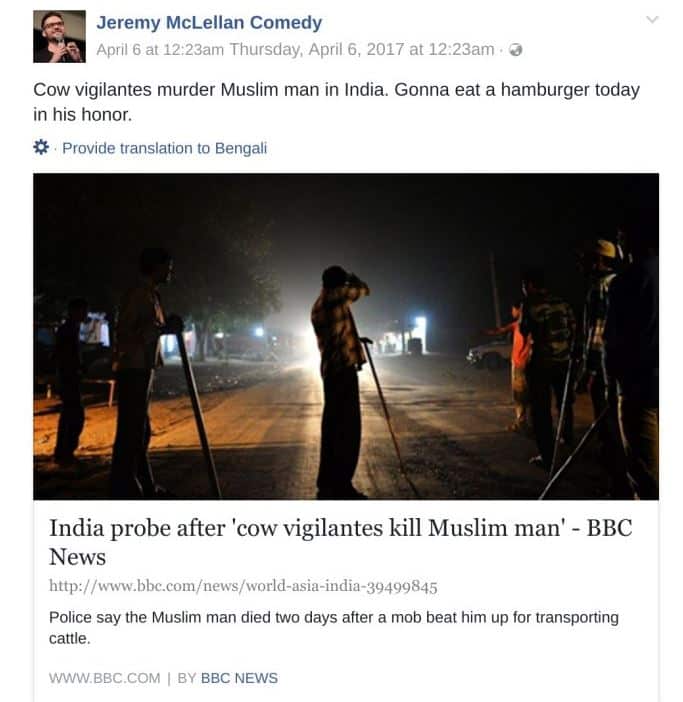
Task: Open the night street article preview photo
Action: pos(346,336)
